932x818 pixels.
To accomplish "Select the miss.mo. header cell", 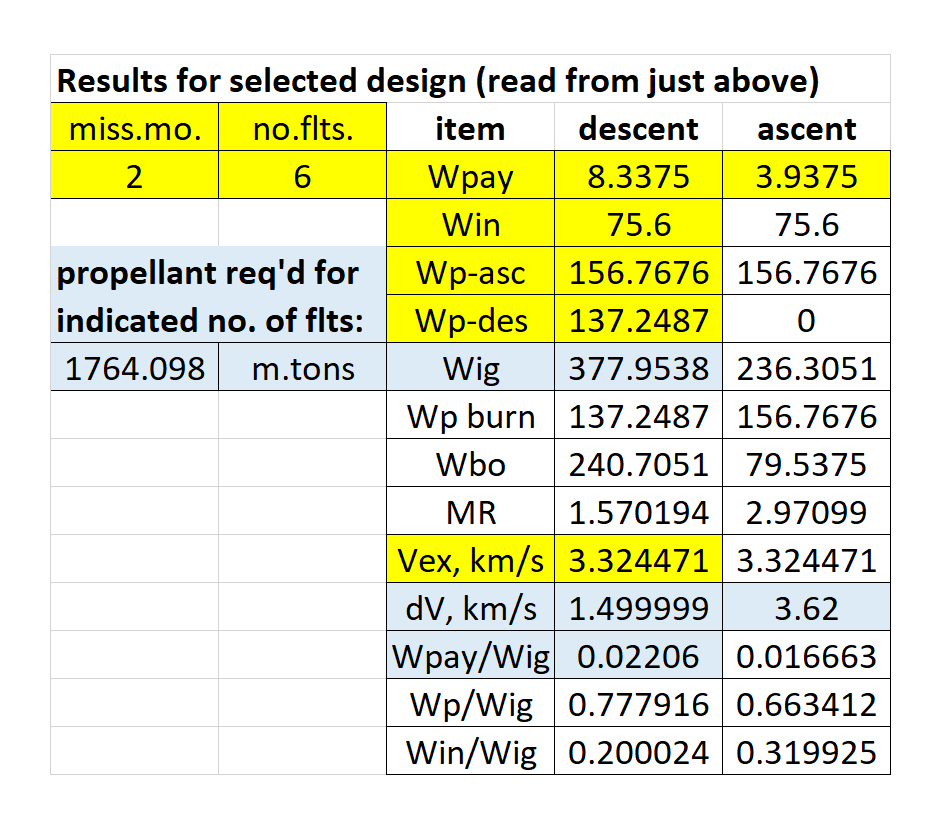I will pyautogui.click(x=135, y=127).
